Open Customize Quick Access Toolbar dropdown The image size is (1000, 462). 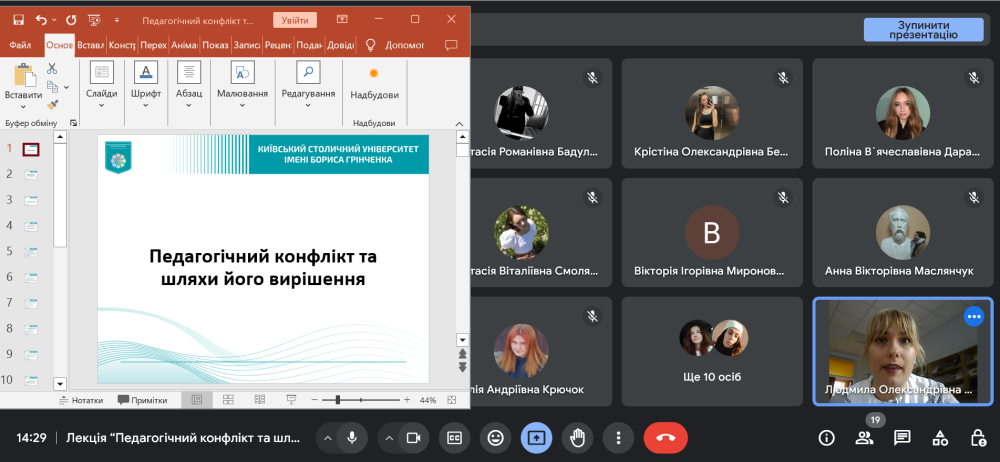pyautogui.click(x=117, y=20)
